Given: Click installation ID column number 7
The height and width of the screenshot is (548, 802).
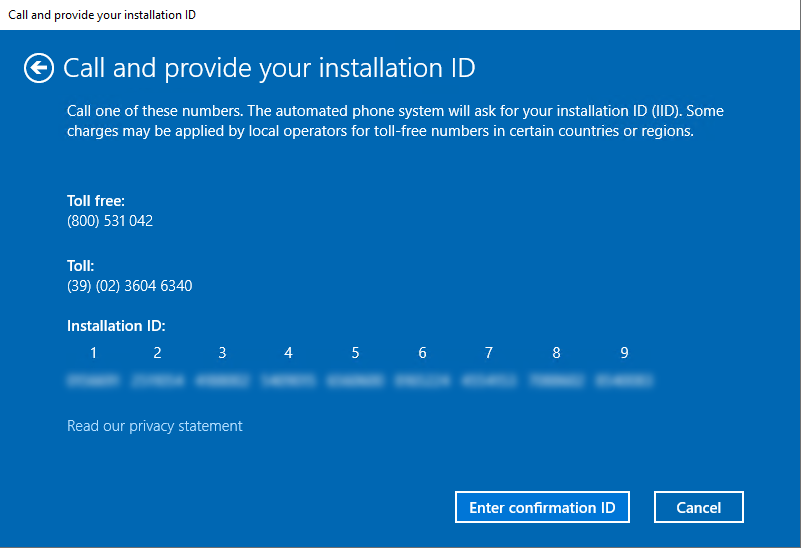Looking at the screenshot, I should point(488,353).
